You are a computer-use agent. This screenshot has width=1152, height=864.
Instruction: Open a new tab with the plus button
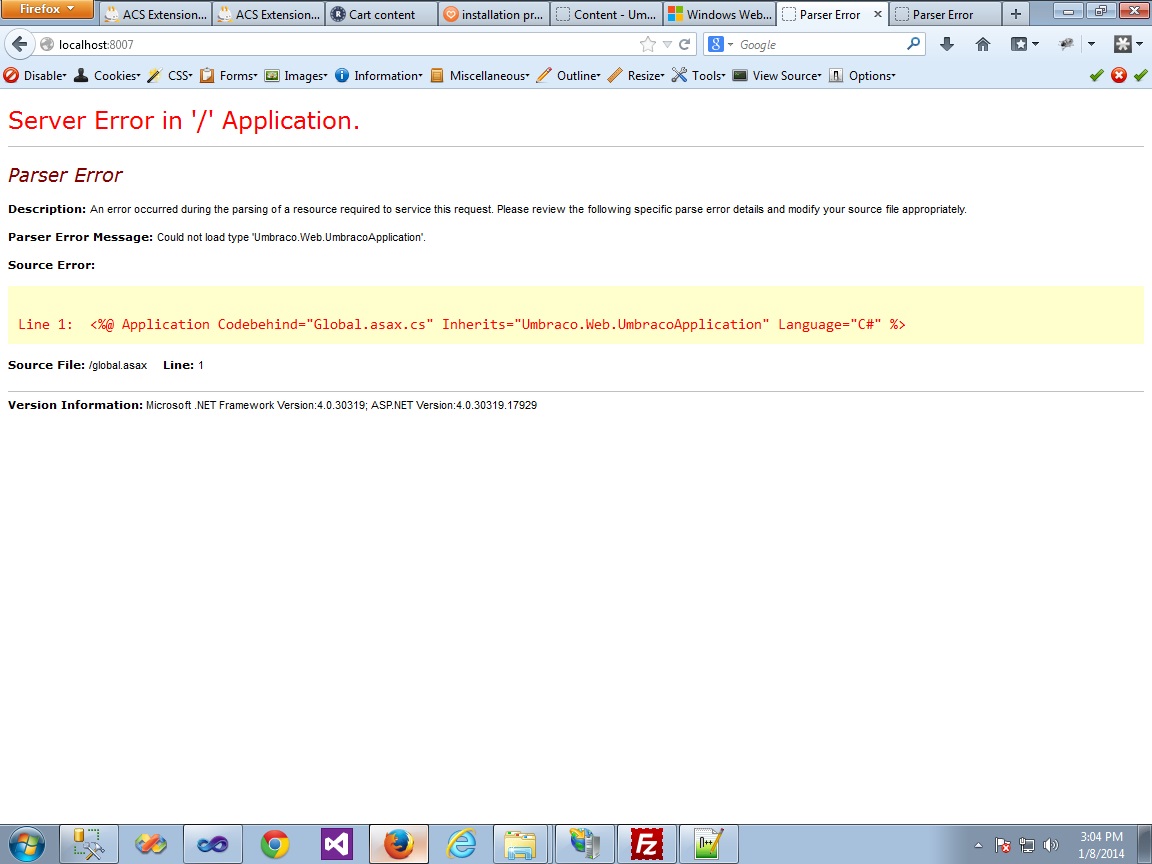click(1015, 14)
